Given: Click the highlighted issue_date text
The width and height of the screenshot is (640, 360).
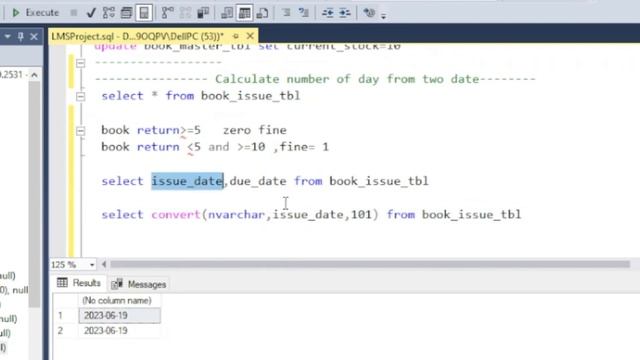Looking at the screenshot, I should pos(187,181).
